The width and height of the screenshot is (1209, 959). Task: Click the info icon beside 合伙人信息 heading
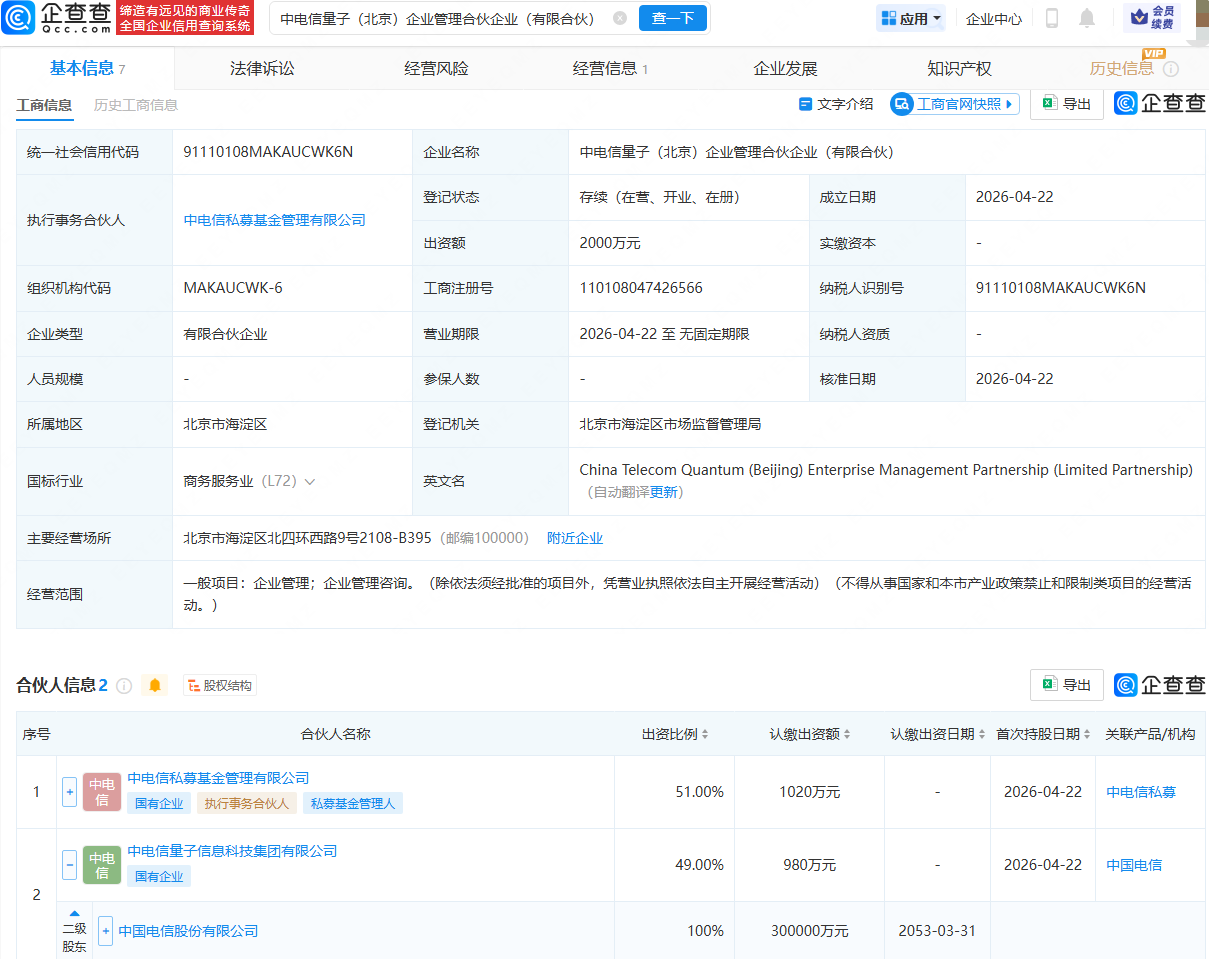(124, 685)
